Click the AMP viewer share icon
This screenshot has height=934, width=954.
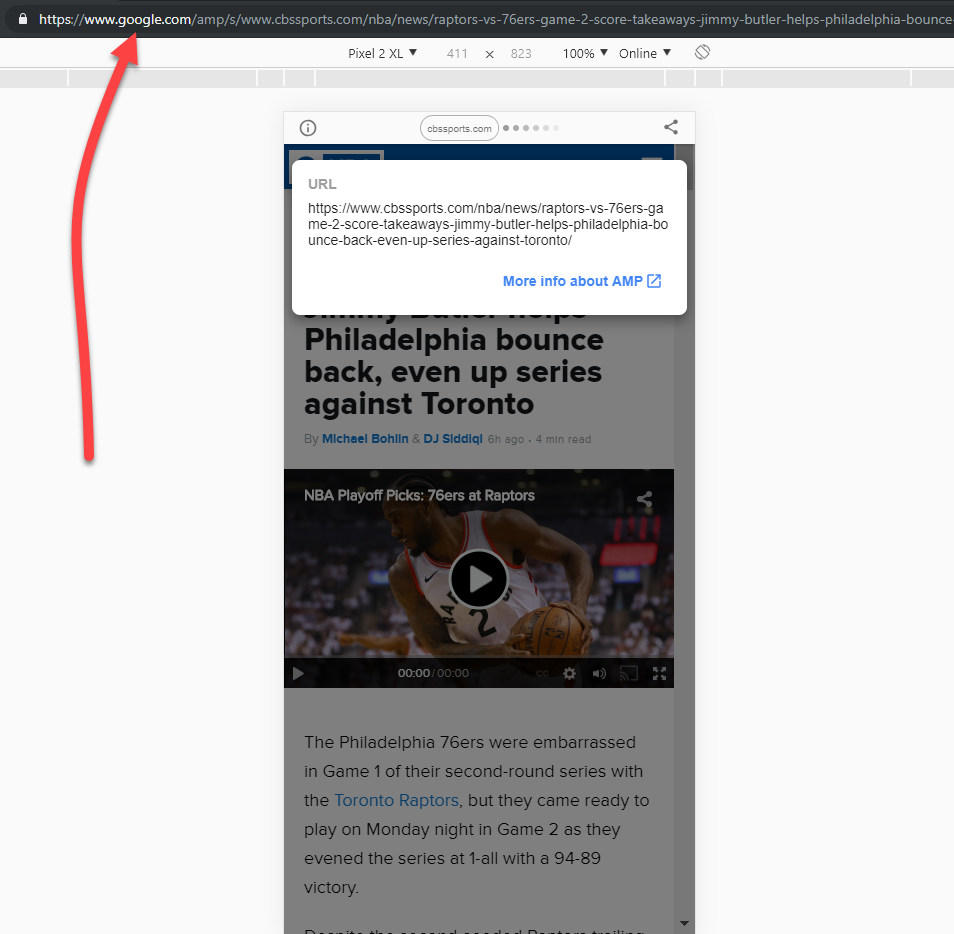(671, 127)
